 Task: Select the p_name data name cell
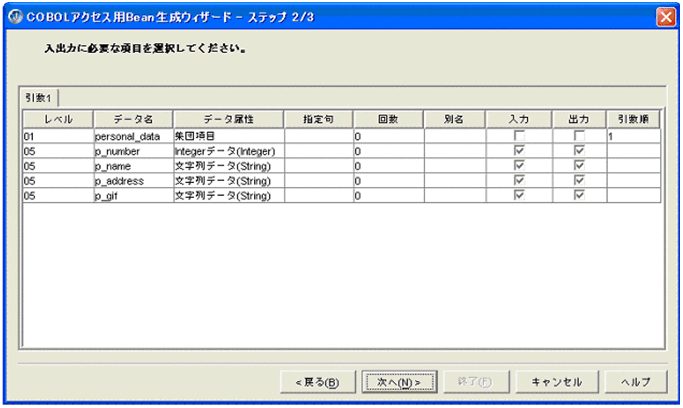click(x=133, y=166)
